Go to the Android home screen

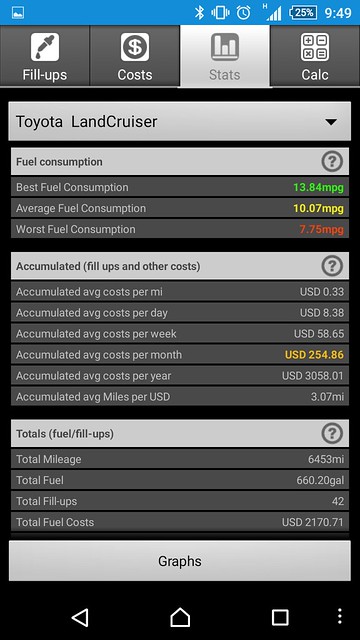180,617
